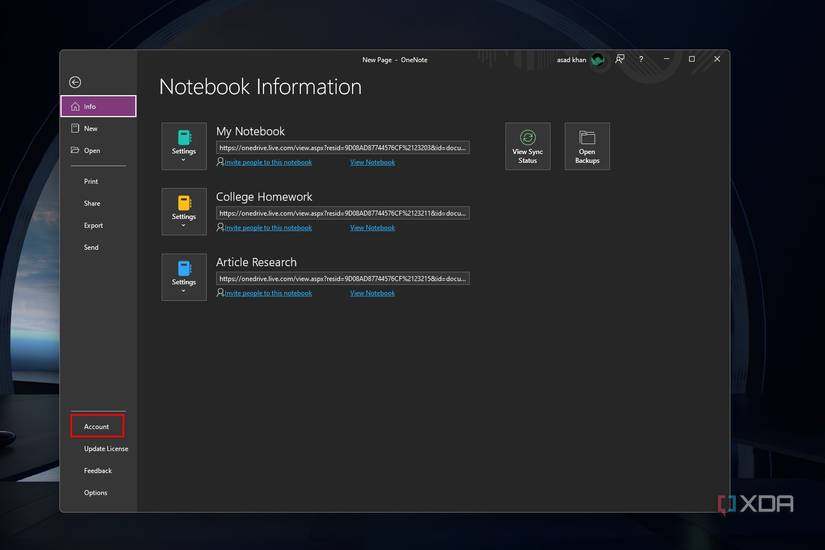Expand Settings dropdown for Article Research

click(184, 277)
